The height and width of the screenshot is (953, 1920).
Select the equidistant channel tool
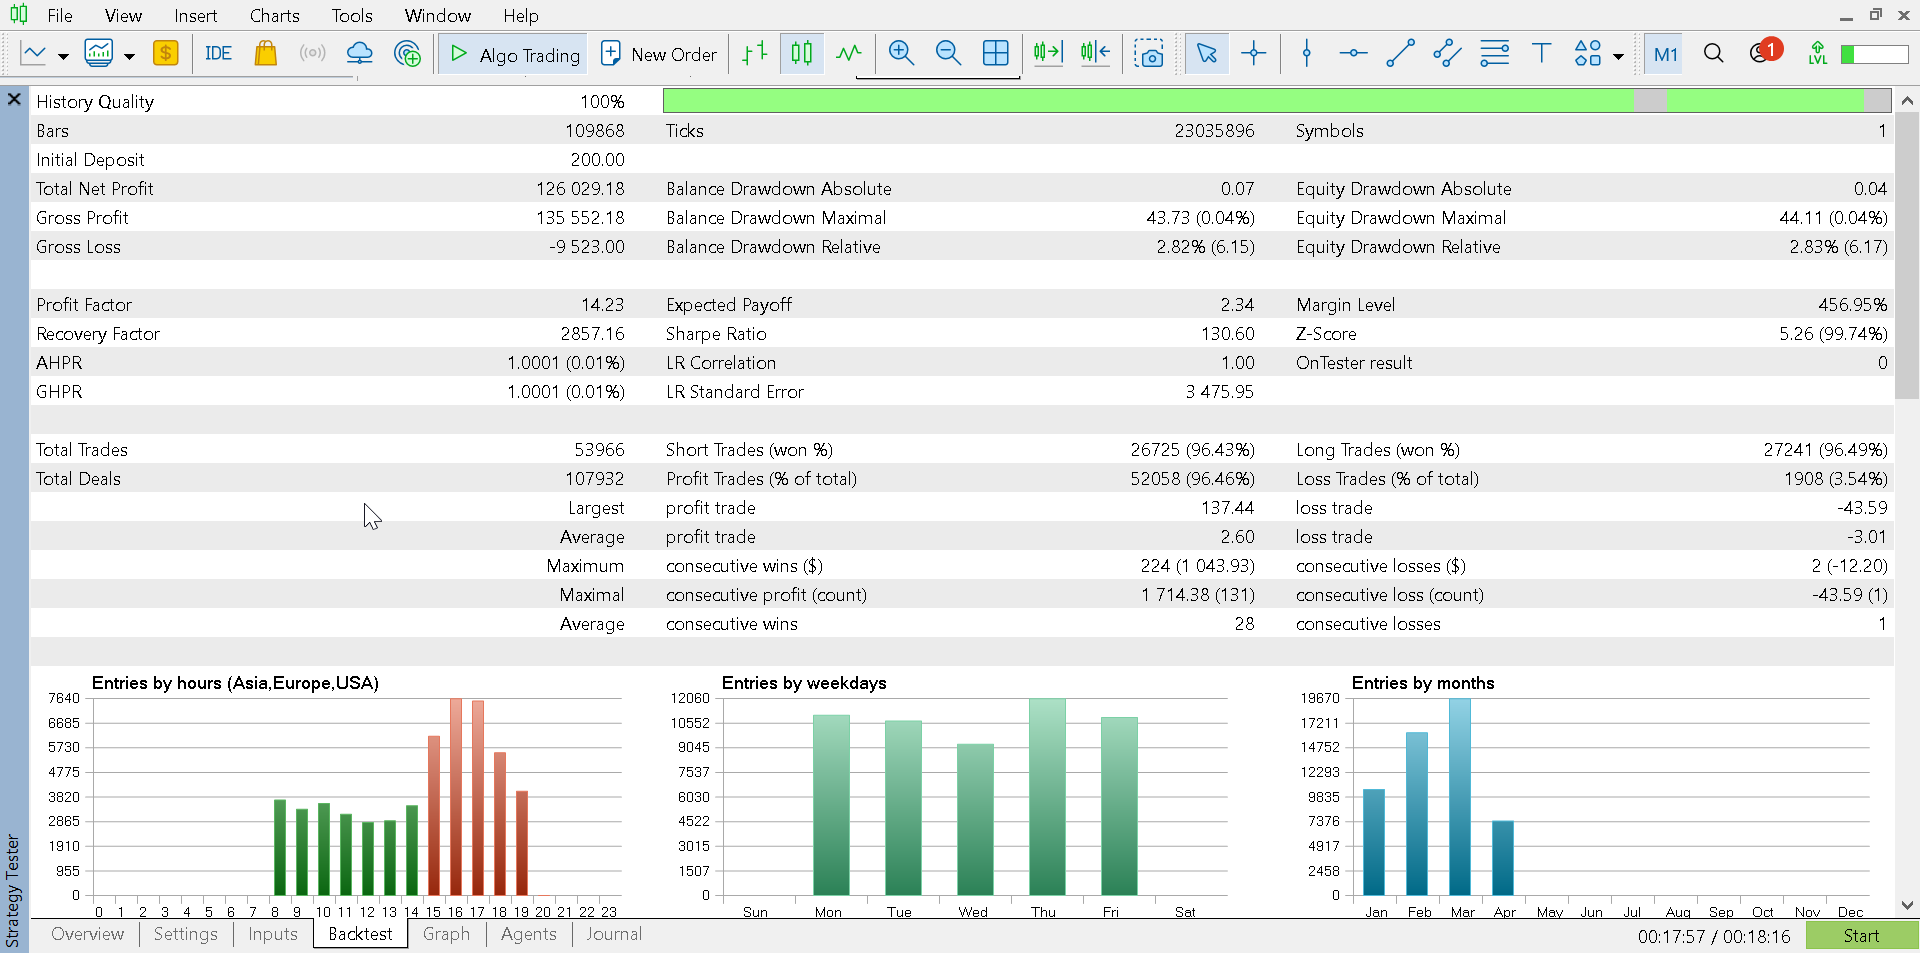(x=1447, y=54)
